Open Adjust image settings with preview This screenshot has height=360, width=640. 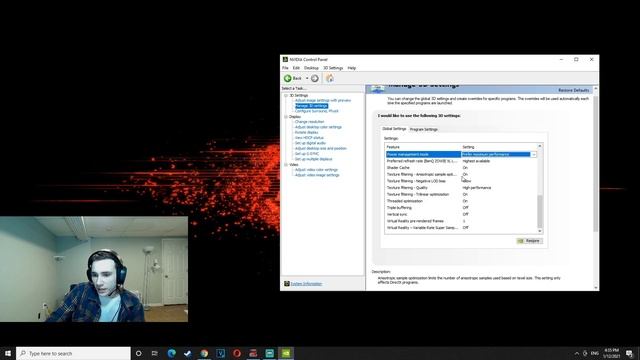click(323, 100)
